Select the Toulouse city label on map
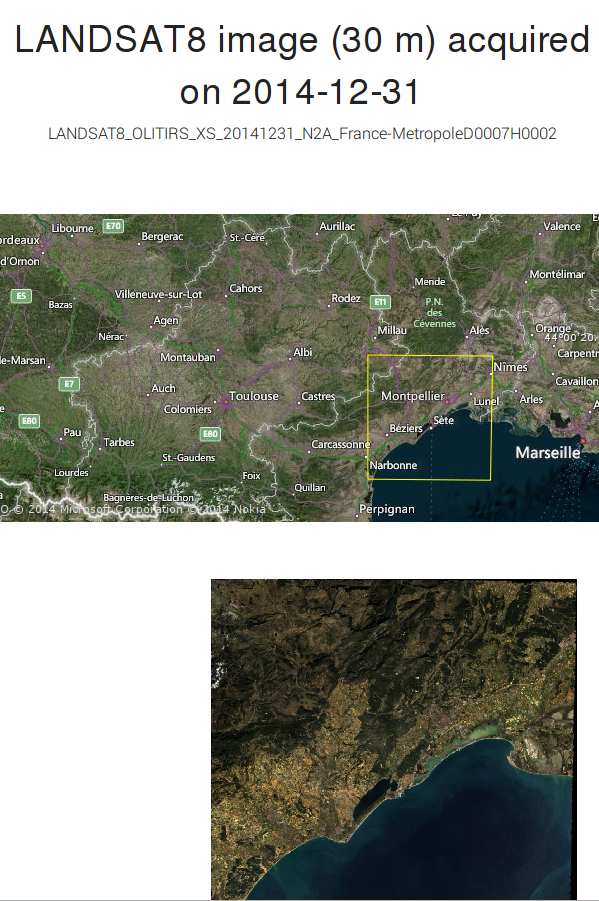 [254, 396]
